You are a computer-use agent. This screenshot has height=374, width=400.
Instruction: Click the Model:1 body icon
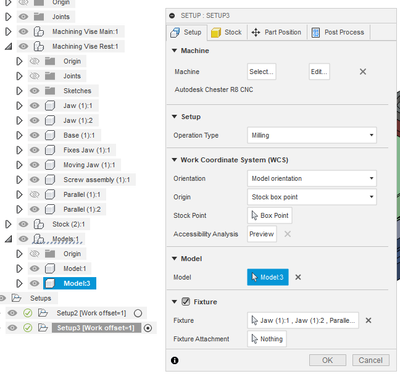[x=50, y=268]
